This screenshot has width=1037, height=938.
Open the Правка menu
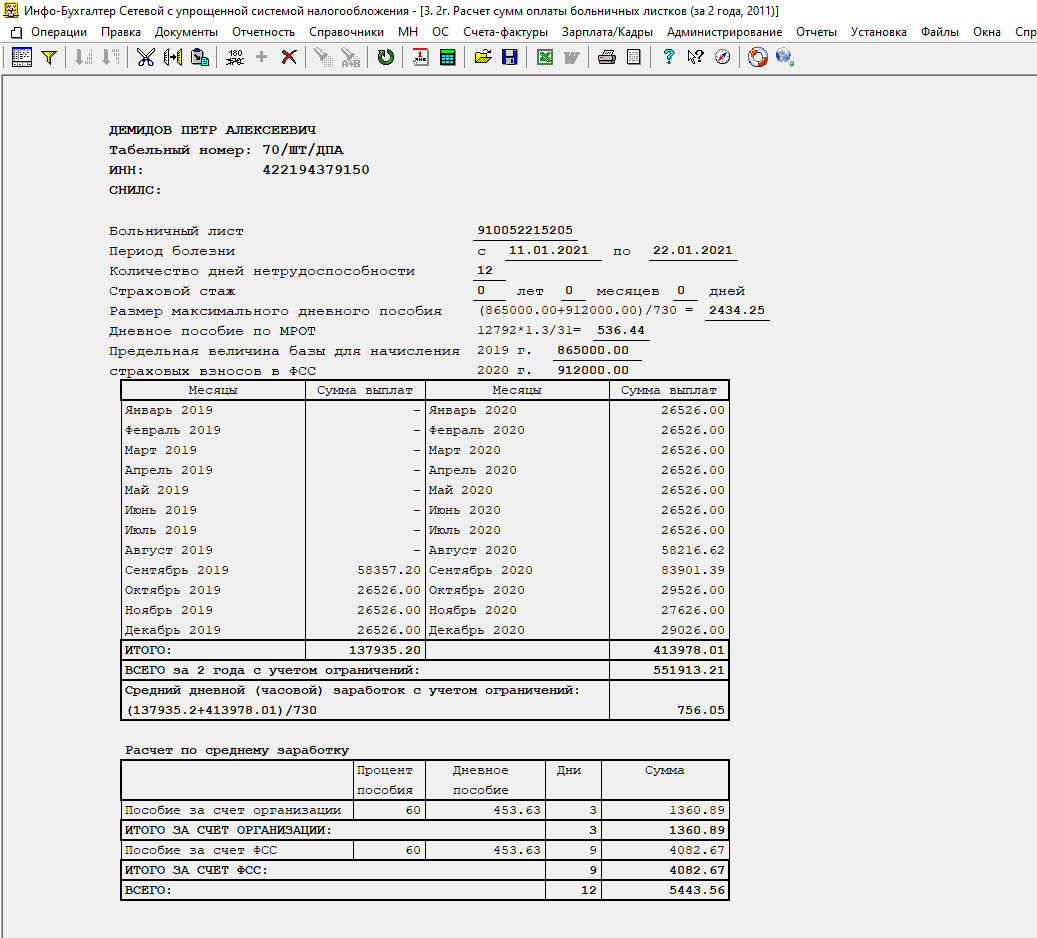coord(121,32)
